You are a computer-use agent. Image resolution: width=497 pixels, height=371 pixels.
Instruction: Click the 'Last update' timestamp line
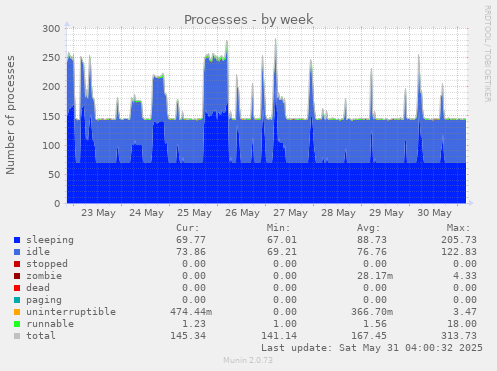[x=372, y=348]
